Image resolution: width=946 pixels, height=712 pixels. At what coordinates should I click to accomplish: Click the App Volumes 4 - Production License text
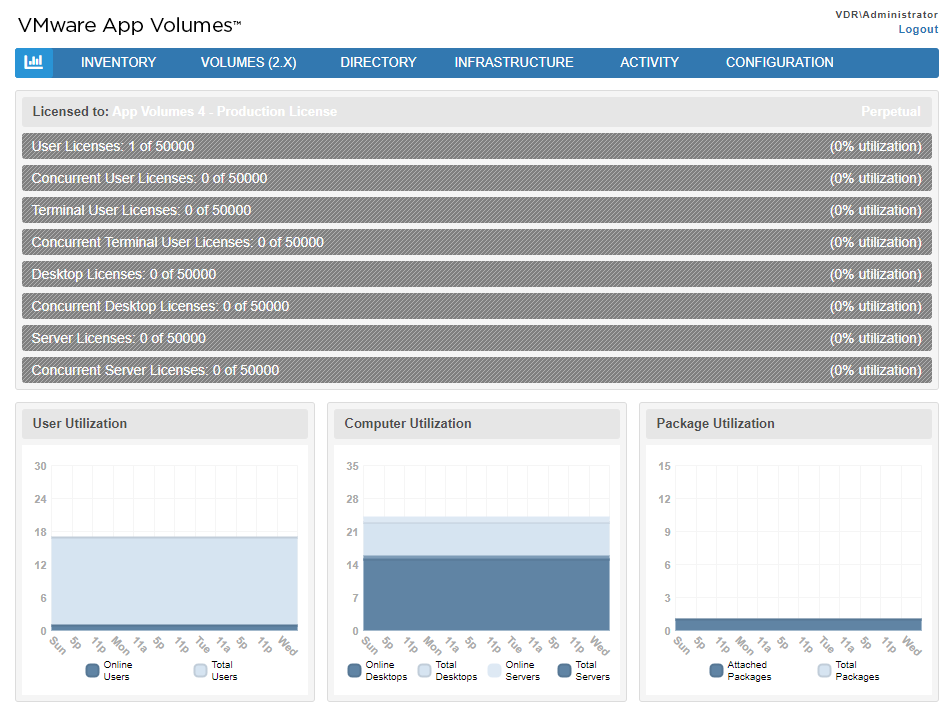(x=224, y=112)
